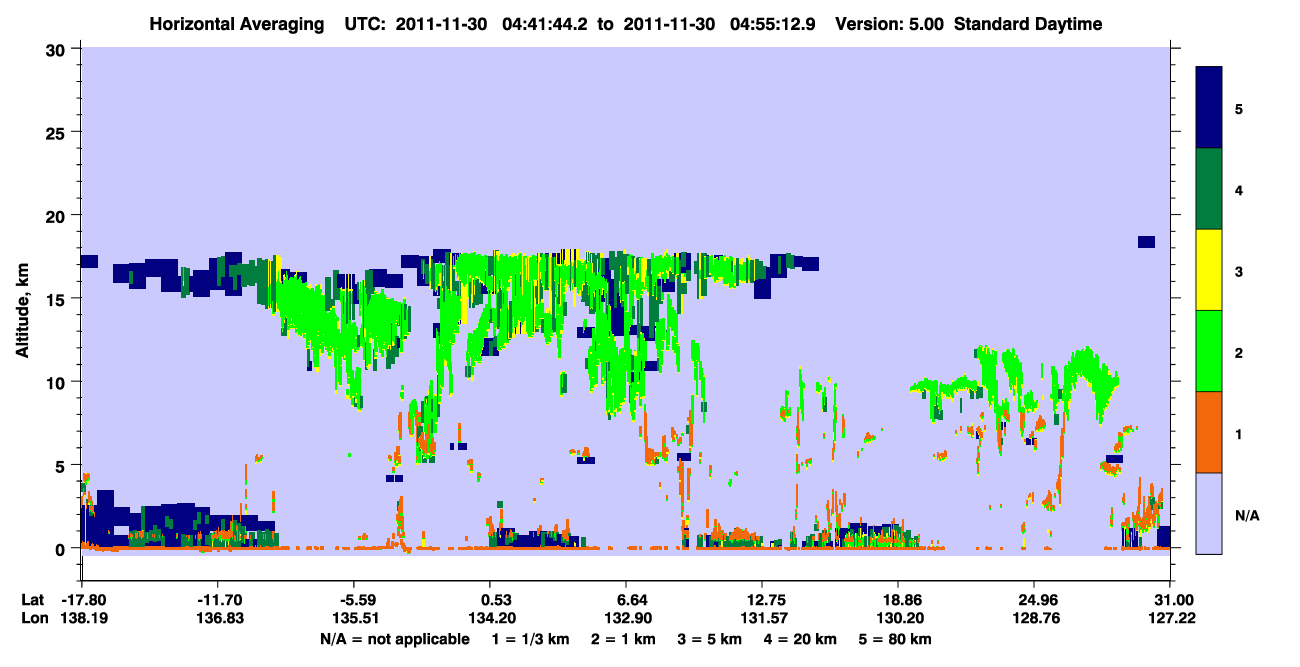Click the yellow legend swatch labeled 3
This screenshot has height=667, width=1300.
1209,270
